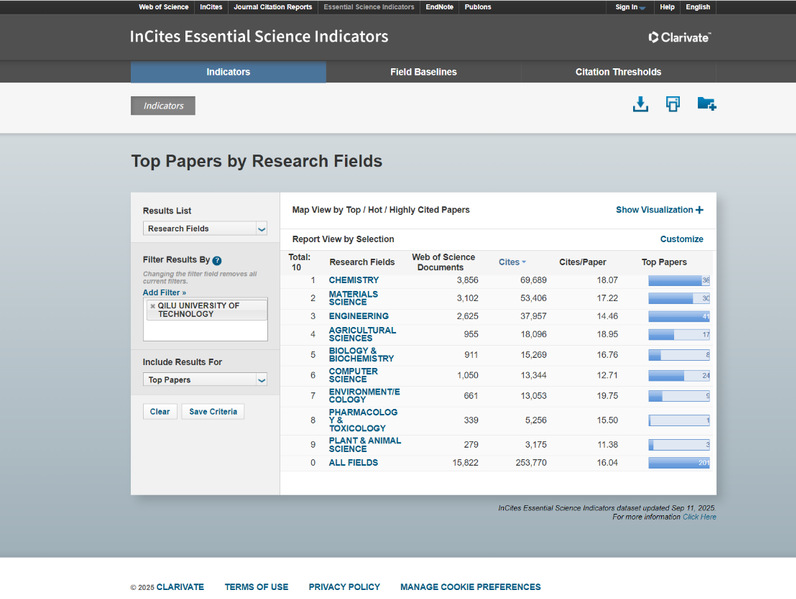Open the Add Filter link
796x599 pixels.
coord(164,293)
